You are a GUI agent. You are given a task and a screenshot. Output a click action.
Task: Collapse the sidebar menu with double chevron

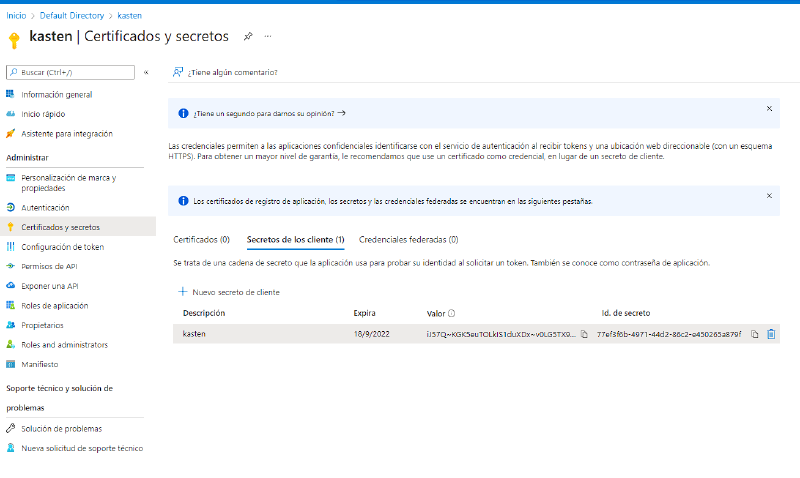click(146, 72)
